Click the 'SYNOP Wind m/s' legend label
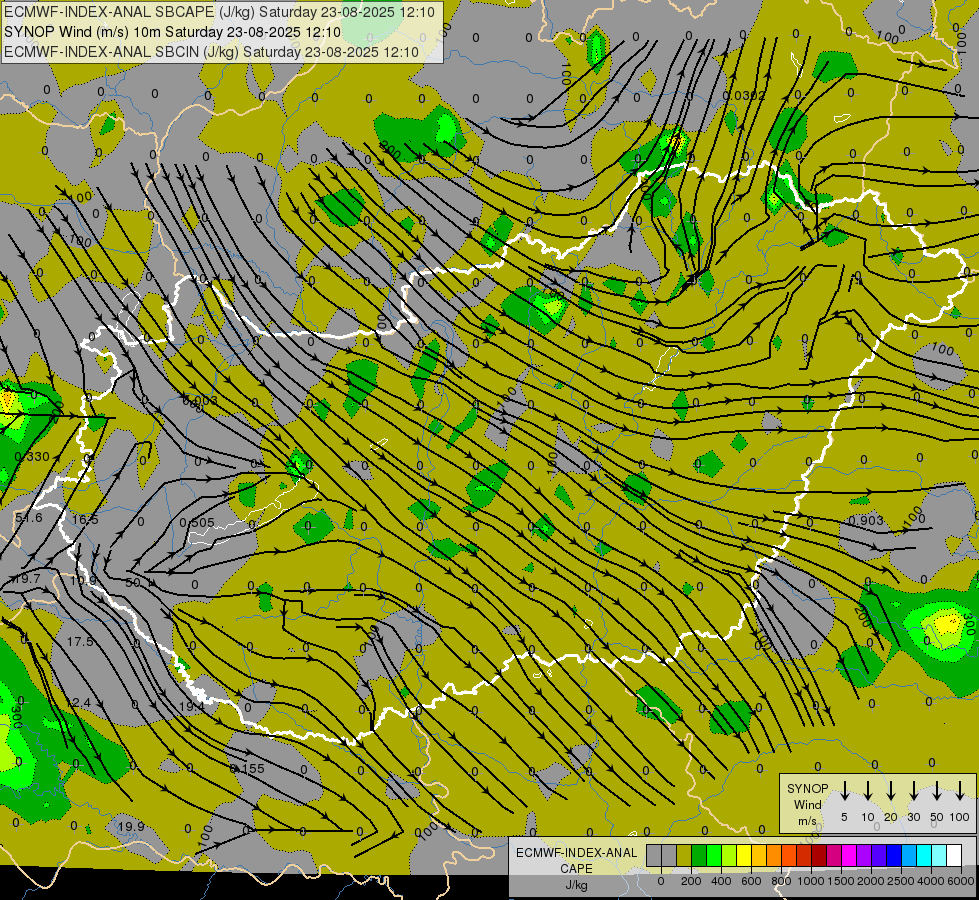The image size is (979, 900). [807, 804]
